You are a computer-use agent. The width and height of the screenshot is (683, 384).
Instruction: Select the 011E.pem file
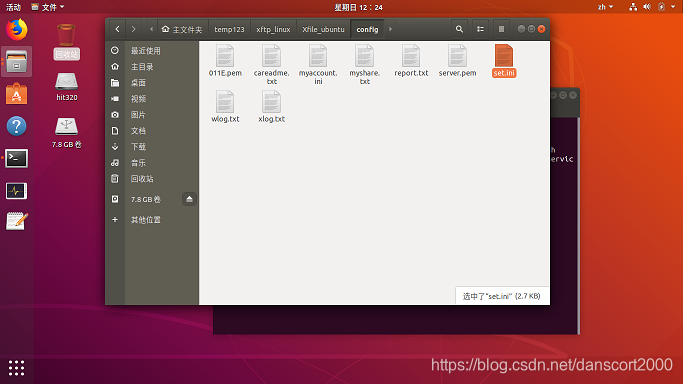tap(225, 61)
